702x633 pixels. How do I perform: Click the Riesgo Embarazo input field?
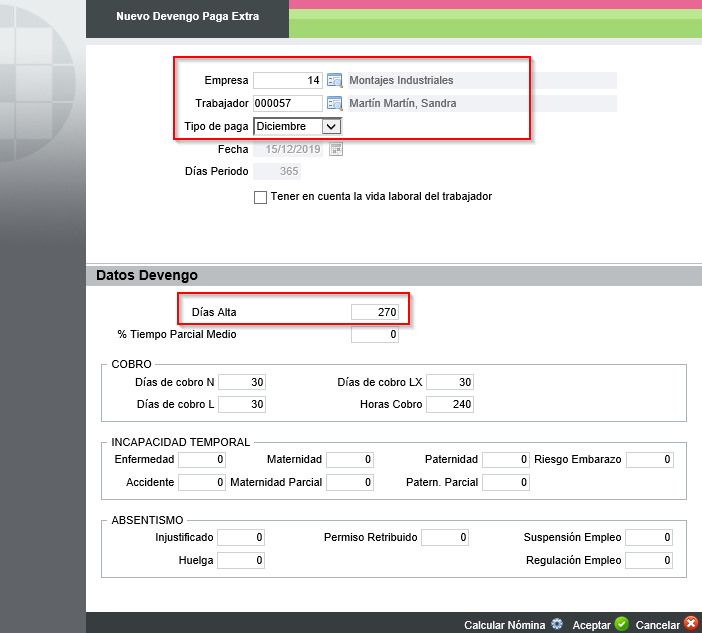tap(650, 460)
